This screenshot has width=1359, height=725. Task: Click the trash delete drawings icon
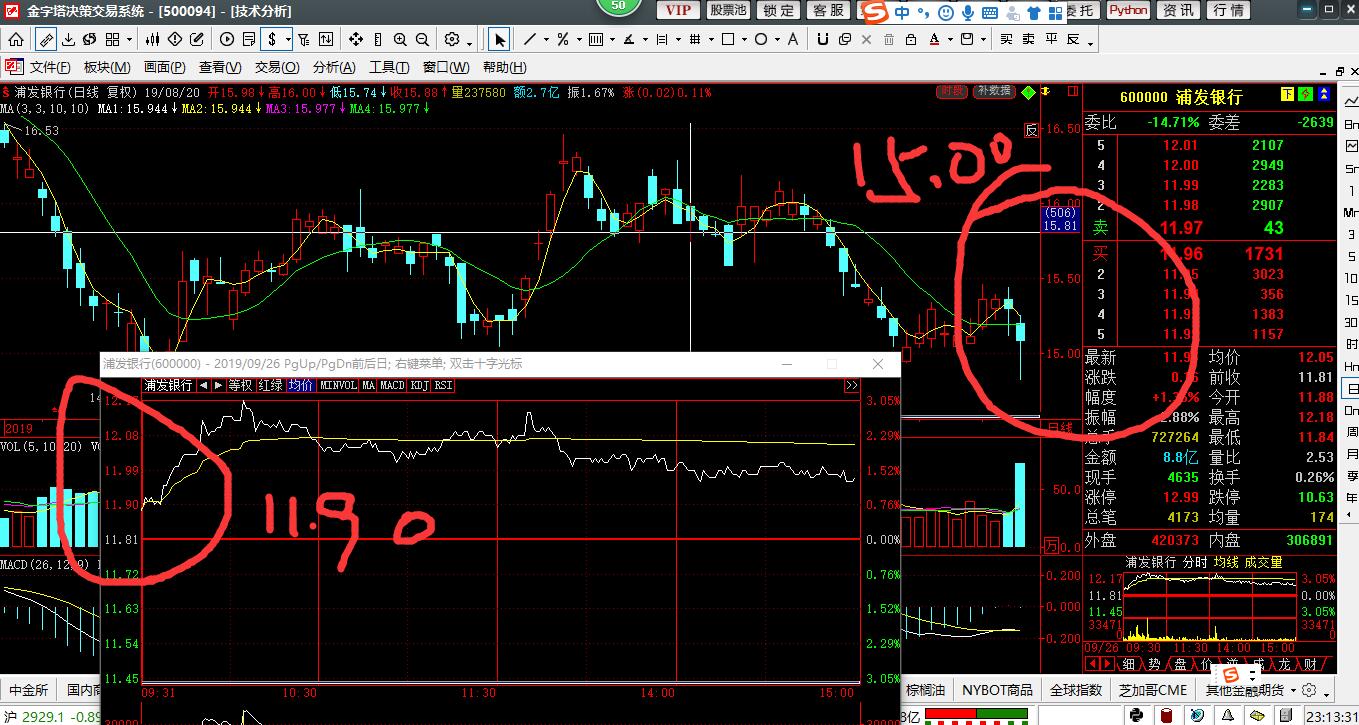(x=889, y=39)
